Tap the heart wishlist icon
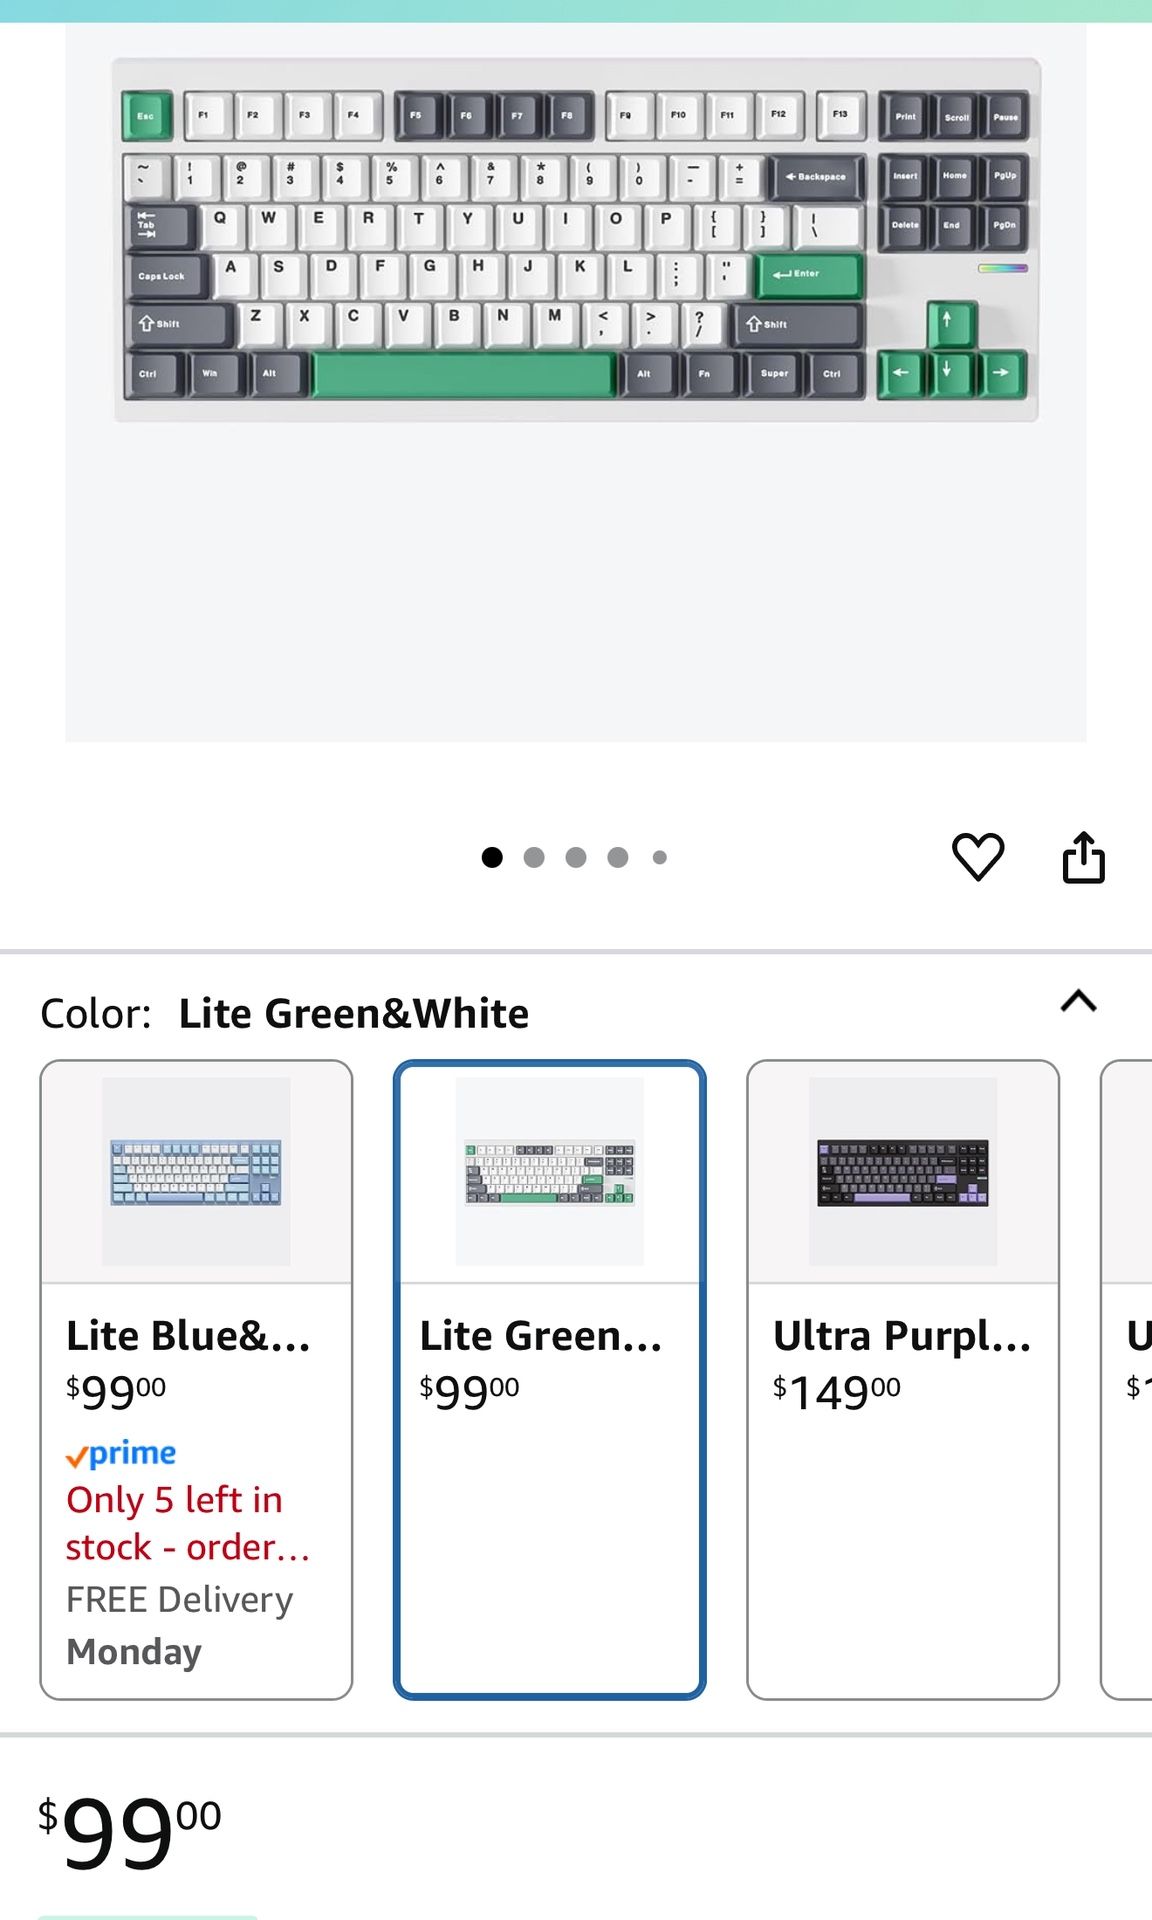The width and height of the screenshot is (1152, 1920). coord(977,857)
